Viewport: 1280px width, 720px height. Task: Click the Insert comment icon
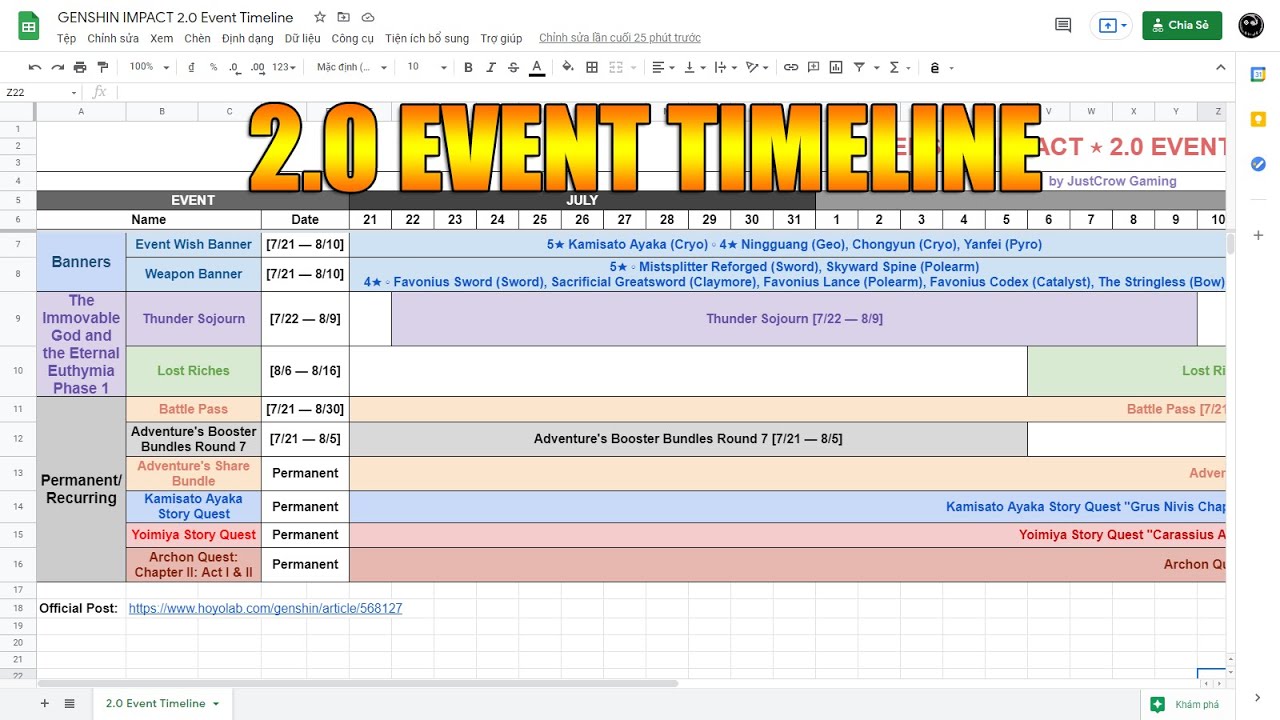813,67
